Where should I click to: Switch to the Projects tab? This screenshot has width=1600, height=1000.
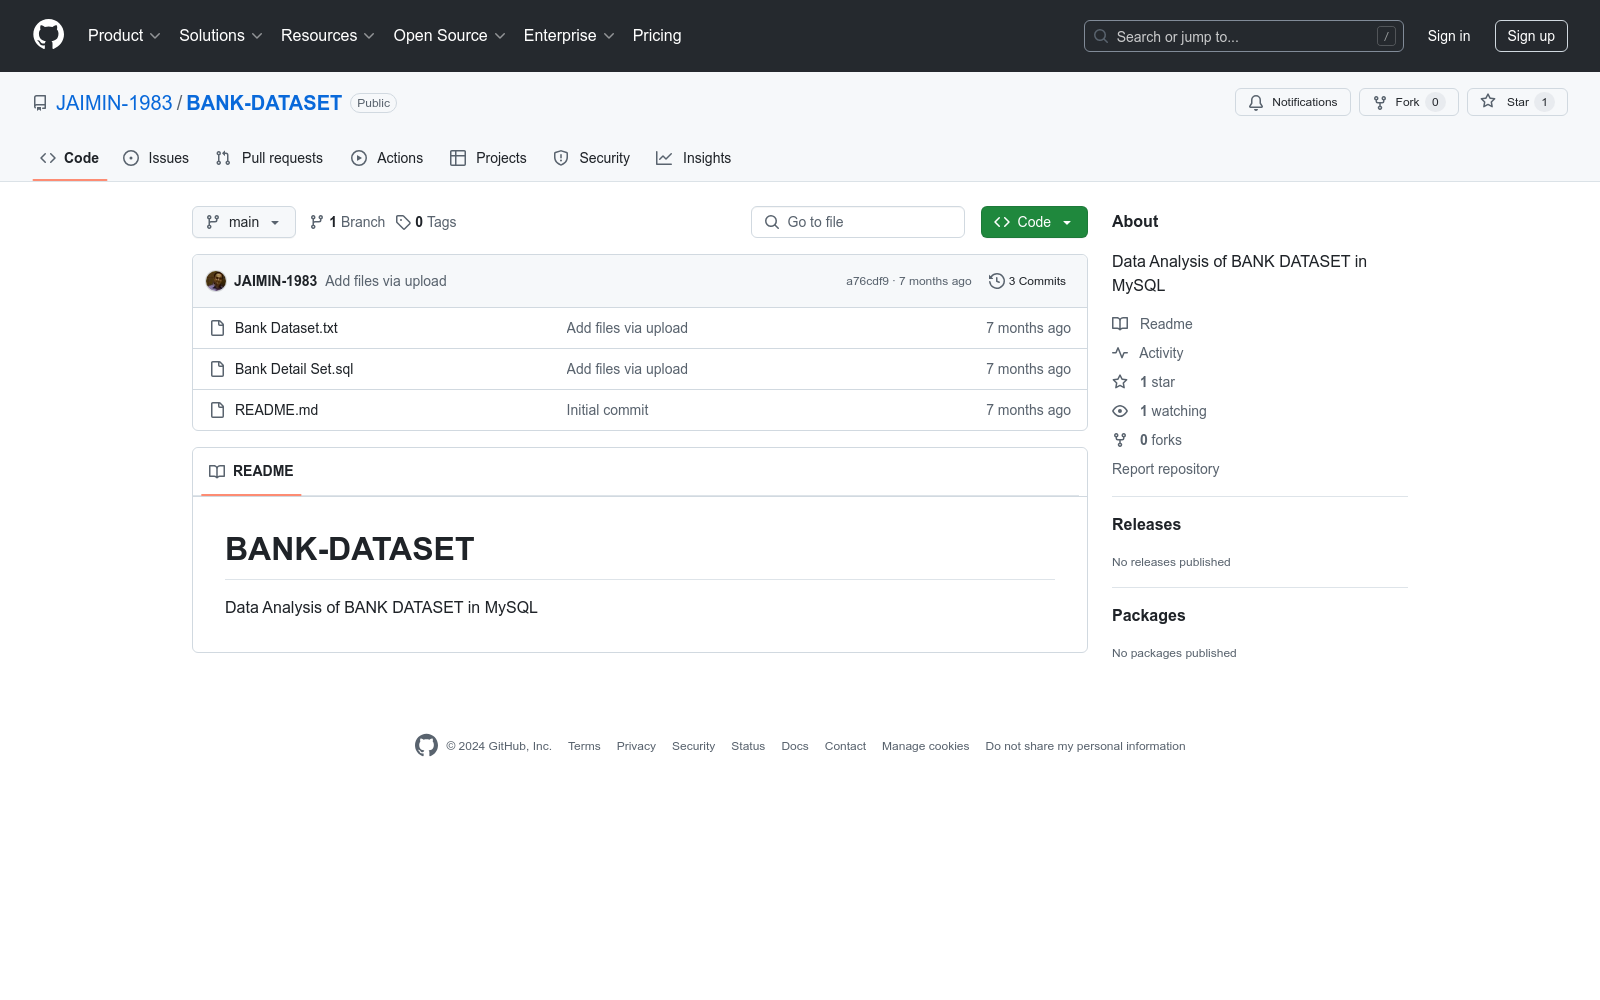pos(488,158)
